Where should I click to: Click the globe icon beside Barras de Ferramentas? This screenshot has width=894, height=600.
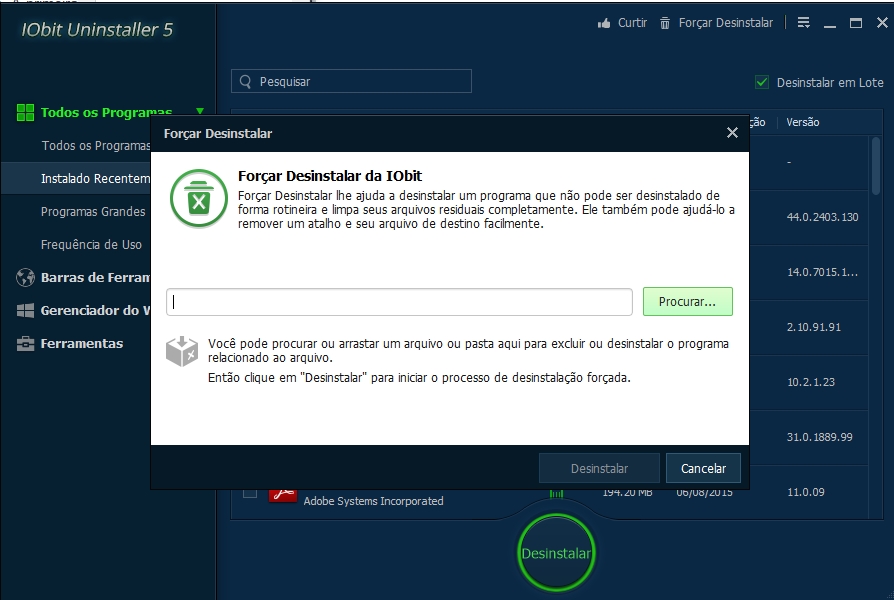tap(25, 277)
